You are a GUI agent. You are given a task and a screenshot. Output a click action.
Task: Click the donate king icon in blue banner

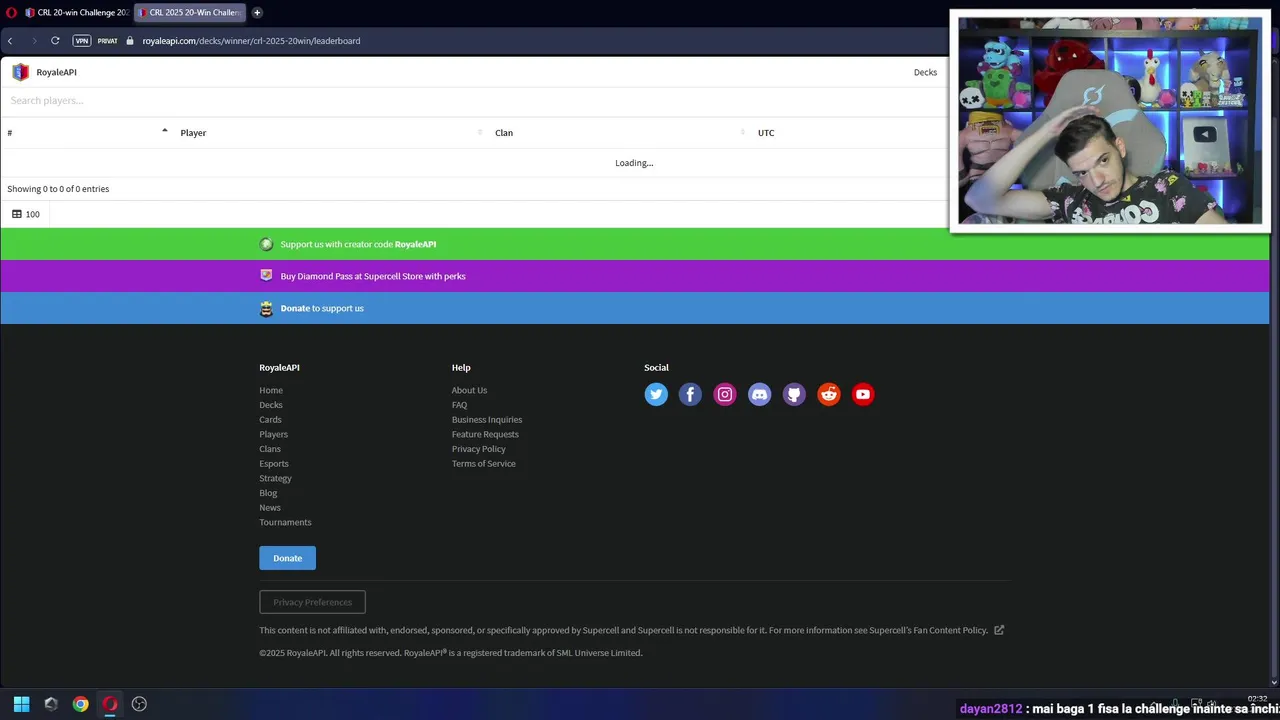266,308
